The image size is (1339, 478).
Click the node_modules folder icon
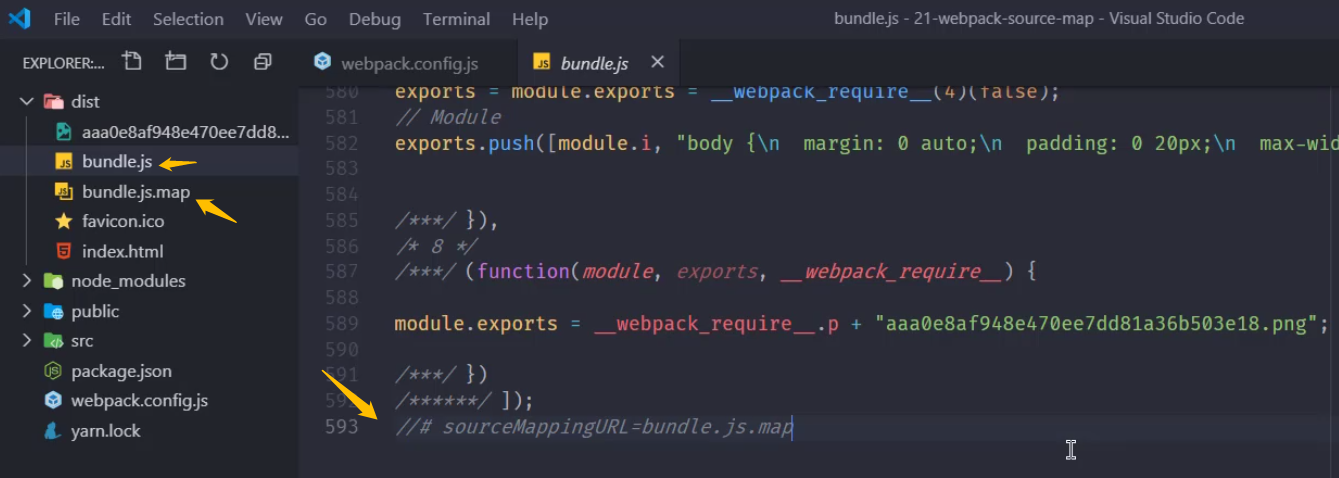point(53,281)
